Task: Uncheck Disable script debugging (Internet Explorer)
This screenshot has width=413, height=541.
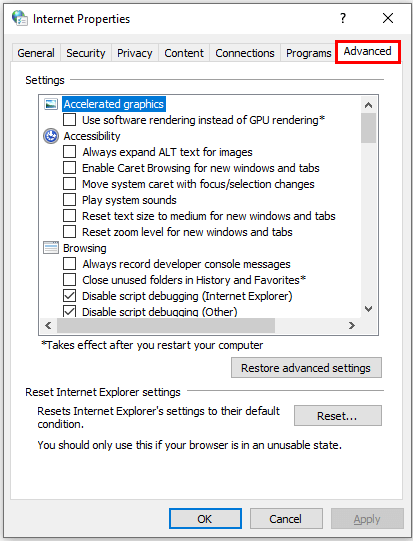Action: 69,296
